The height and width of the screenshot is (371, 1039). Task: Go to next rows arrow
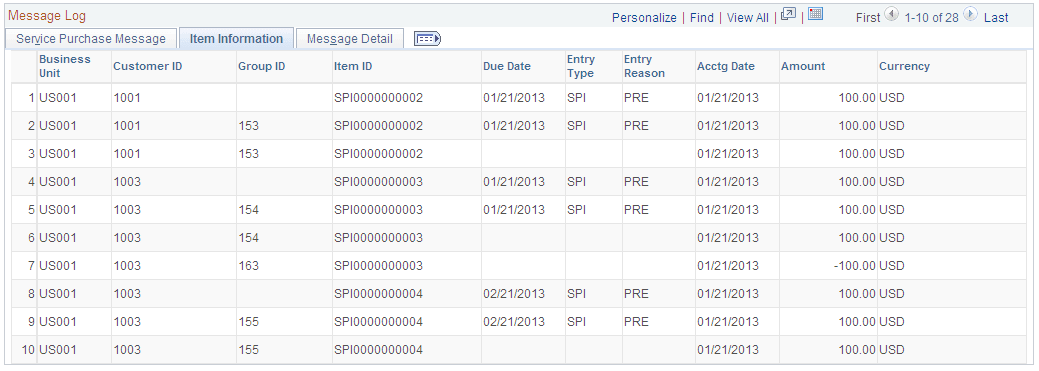click(971, 15)
